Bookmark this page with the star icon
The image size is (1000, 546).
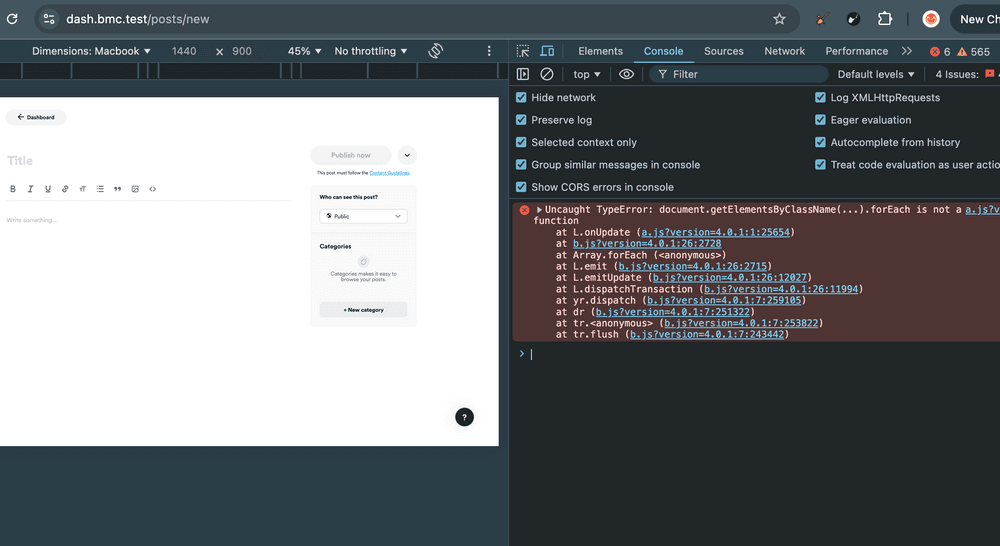click(x=779, y=19)
